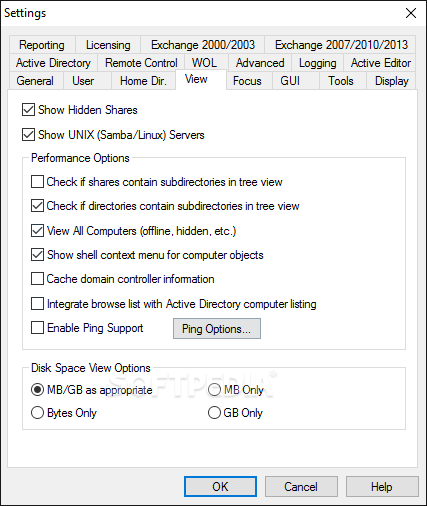Go to Active Directory tab
Image resolution: width=427 pixels, height=506 pixels.
coord(53,63)
